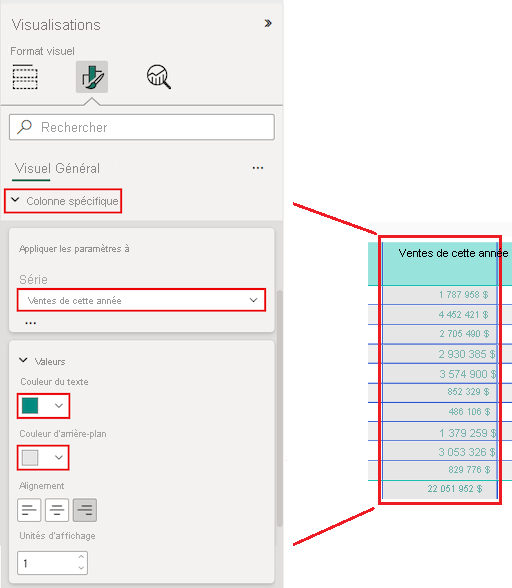Select the cell 829 776 $
This screenshot has width=512, height=588.
click(x=440, y=470)
